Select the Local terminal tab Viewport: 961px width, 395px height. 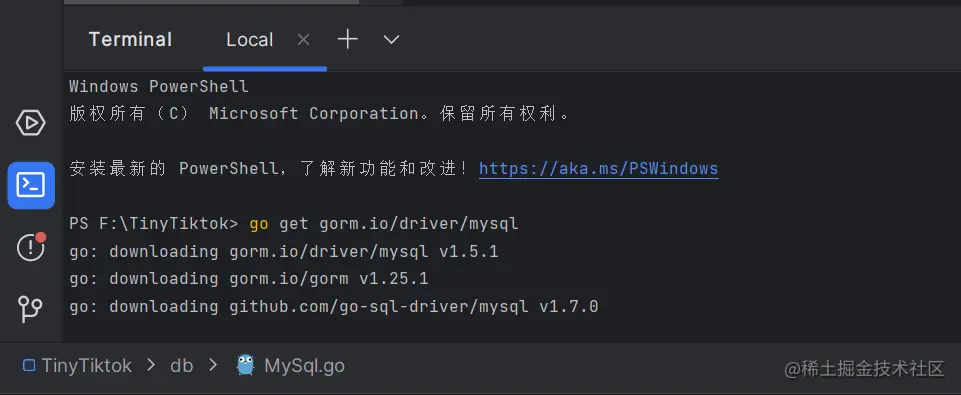(x=249, y=40)
